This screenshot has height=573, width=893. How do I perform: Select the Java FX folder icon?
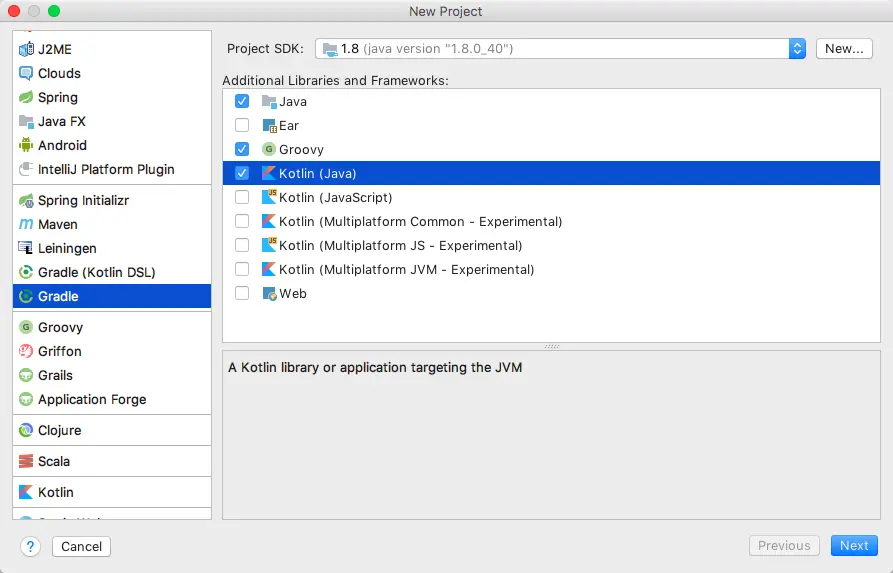tap(26, 121)
